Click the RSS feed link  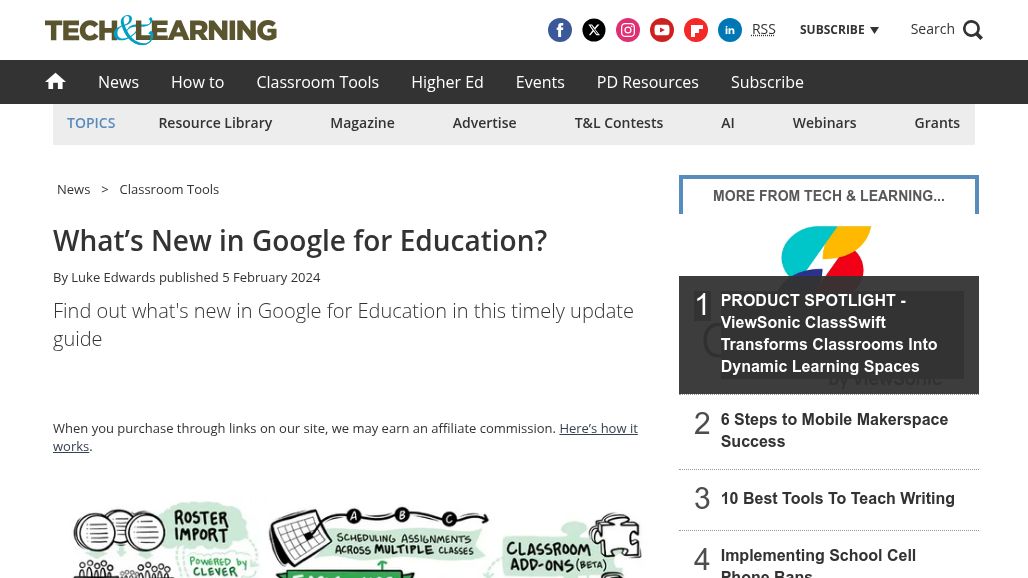(763, 29)
